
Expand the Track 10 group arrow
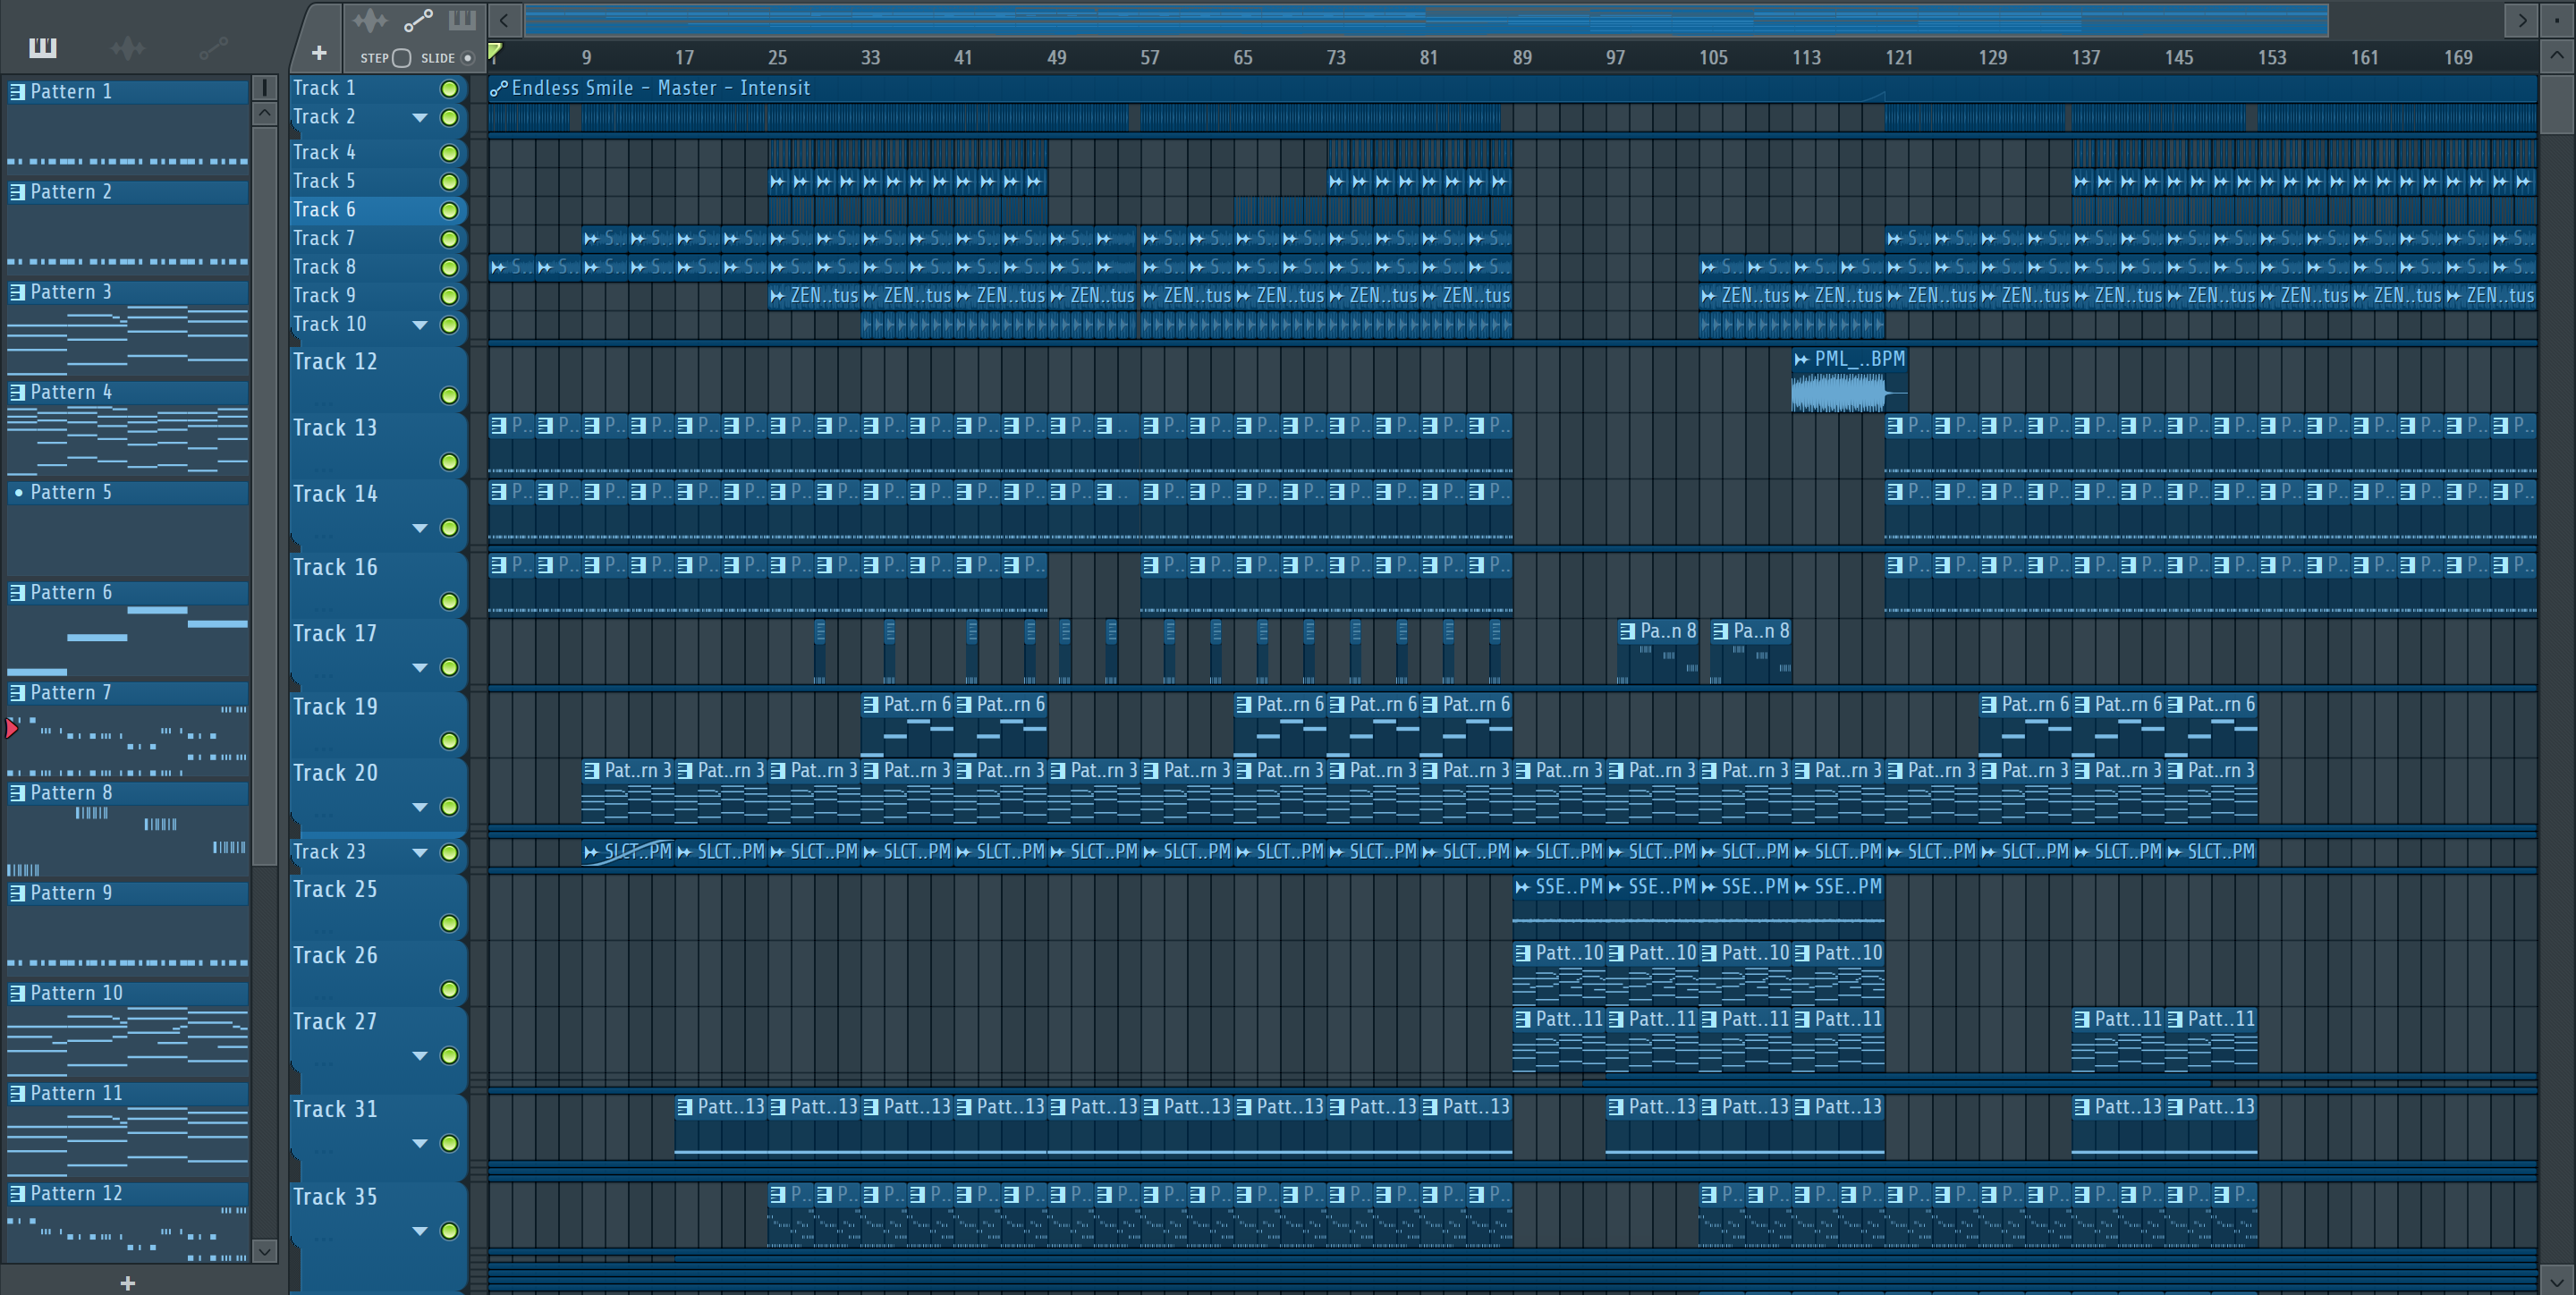420,325
